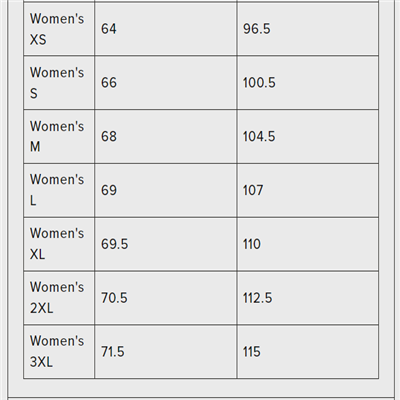Click the value 68 in Women's M row

pyautogui.click(x=109, y=136)
